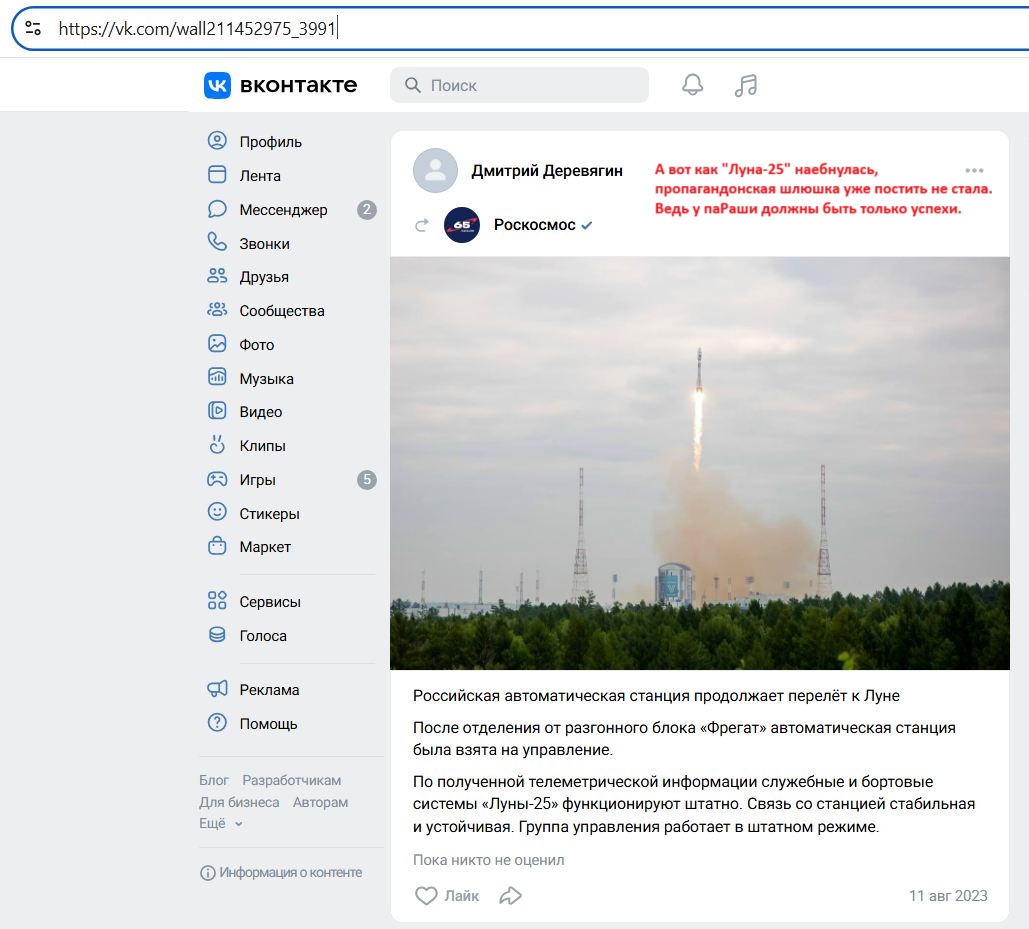Click the Авторам footer link
Screen dimensions: 1029x929
coord(320,802)
